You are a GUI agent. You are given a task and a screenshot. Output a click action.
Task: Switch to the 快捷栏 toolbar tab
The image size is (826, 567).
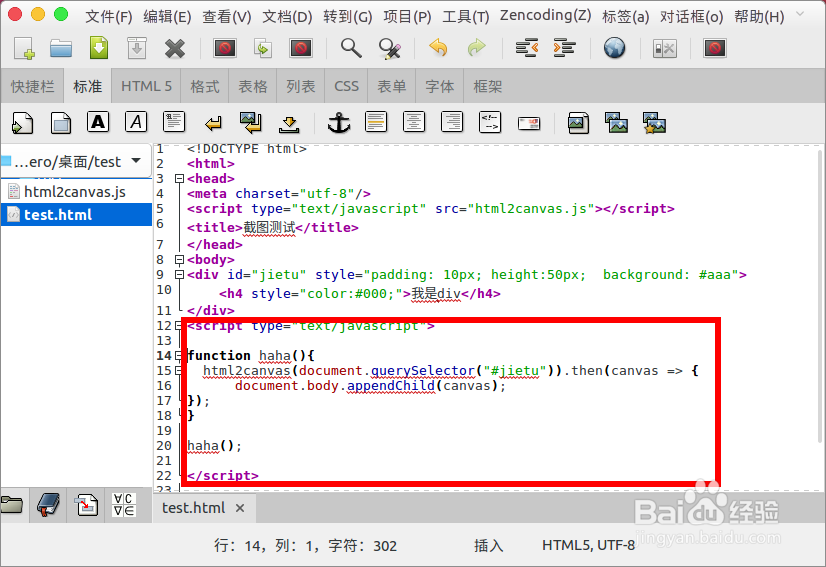pyautogui.click(x=33, y=86)
